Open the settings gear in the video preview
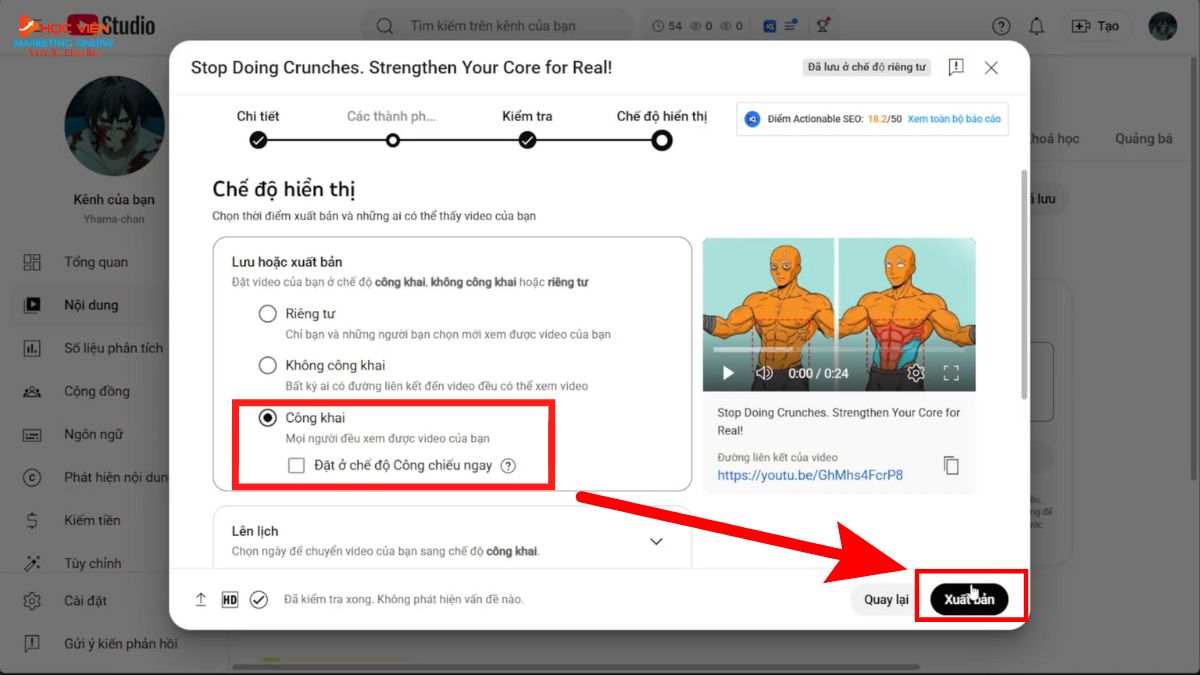 click(x=914, y=372)
